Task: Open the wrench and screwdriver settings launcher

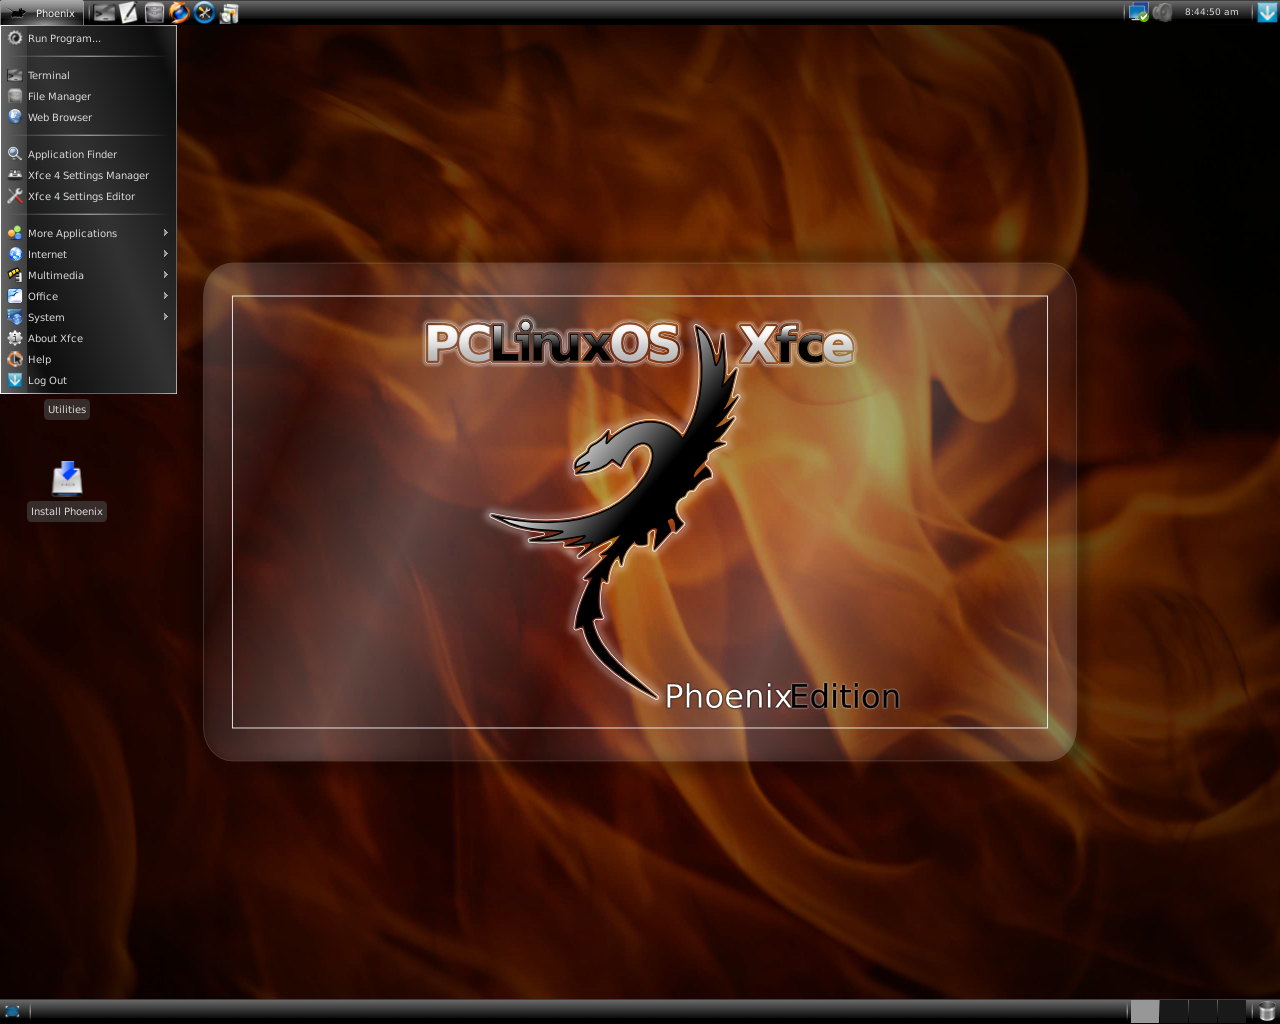Action: click(x=204, y=13)
